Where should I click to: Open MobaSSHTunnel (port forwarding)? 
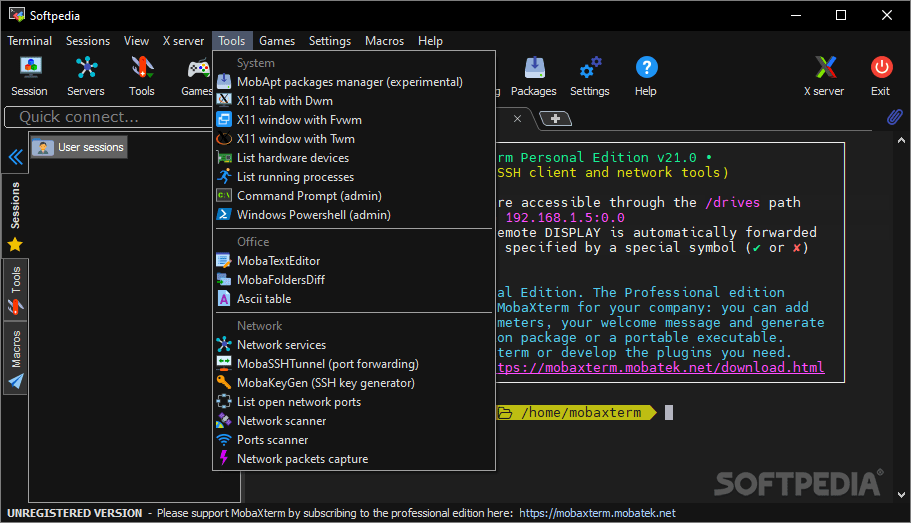[354, 364]
